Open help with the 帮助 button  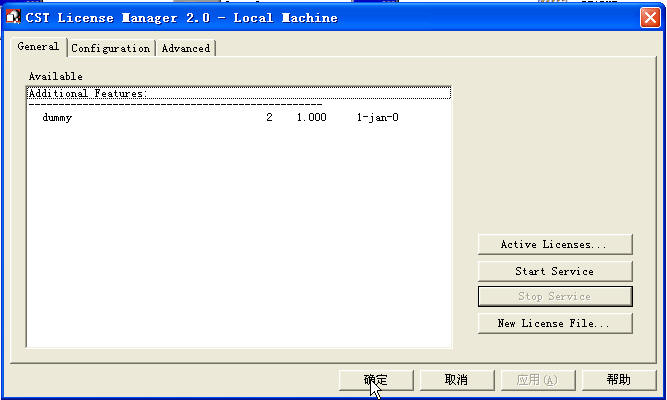pyautogui.click(x=619, y=380)
